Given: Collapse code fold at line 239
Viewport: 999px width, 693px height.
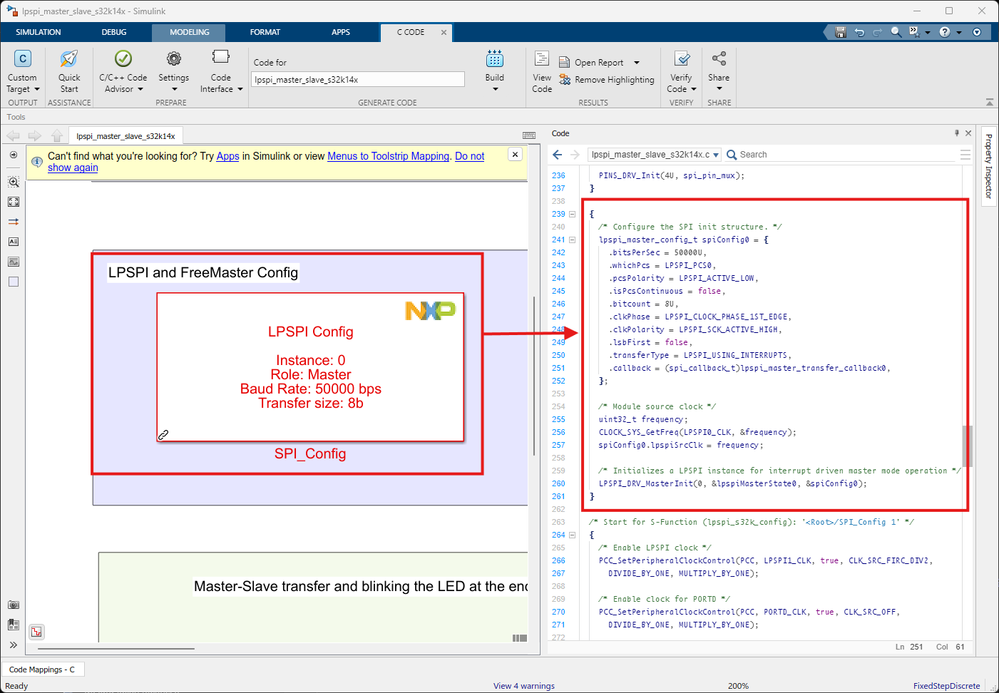Looking at the screenshot, I should point(572,214).
